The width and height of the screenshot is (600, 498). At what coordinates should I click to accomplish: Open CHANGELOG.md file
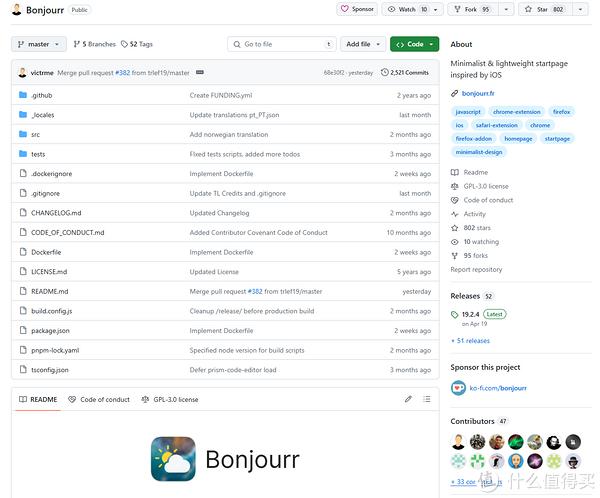point(56,213)
